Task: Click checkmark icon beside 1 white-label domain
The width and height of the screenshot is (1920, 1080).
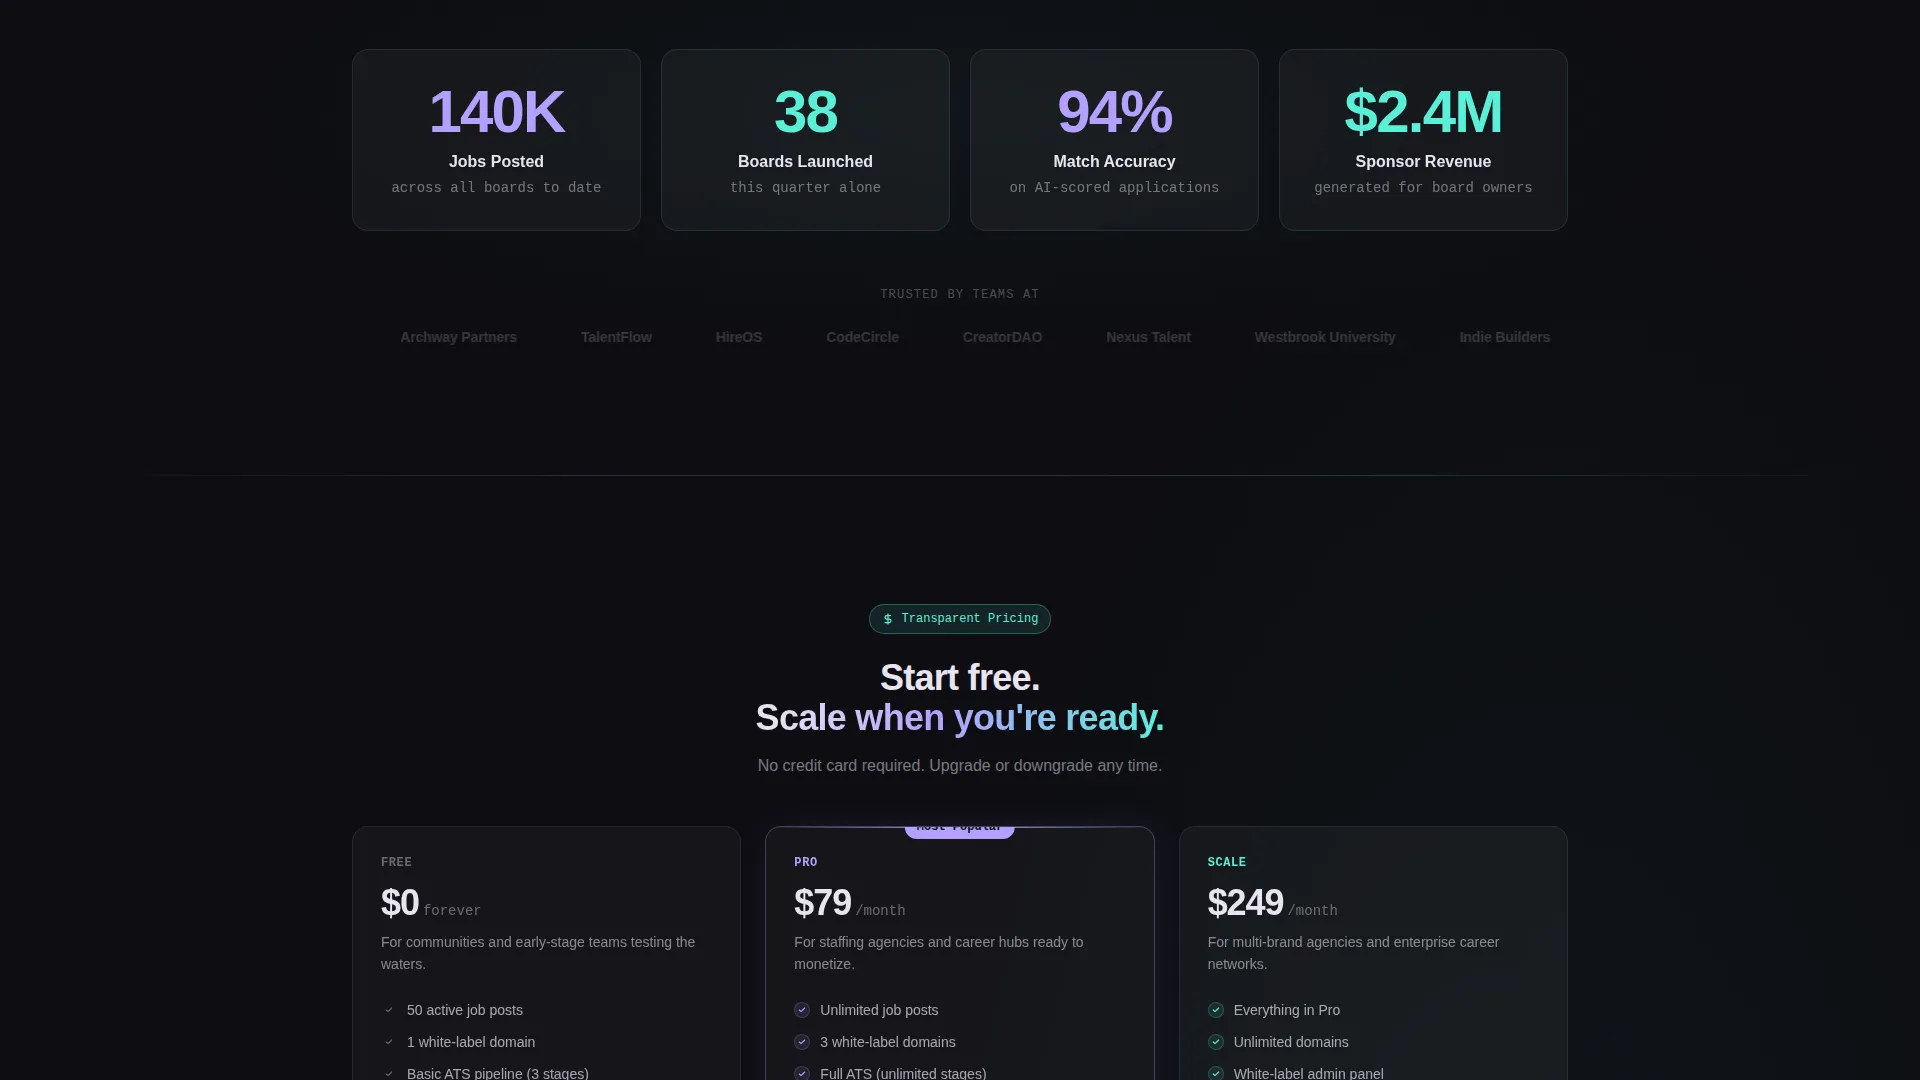Action: [x=389, y=1042]
